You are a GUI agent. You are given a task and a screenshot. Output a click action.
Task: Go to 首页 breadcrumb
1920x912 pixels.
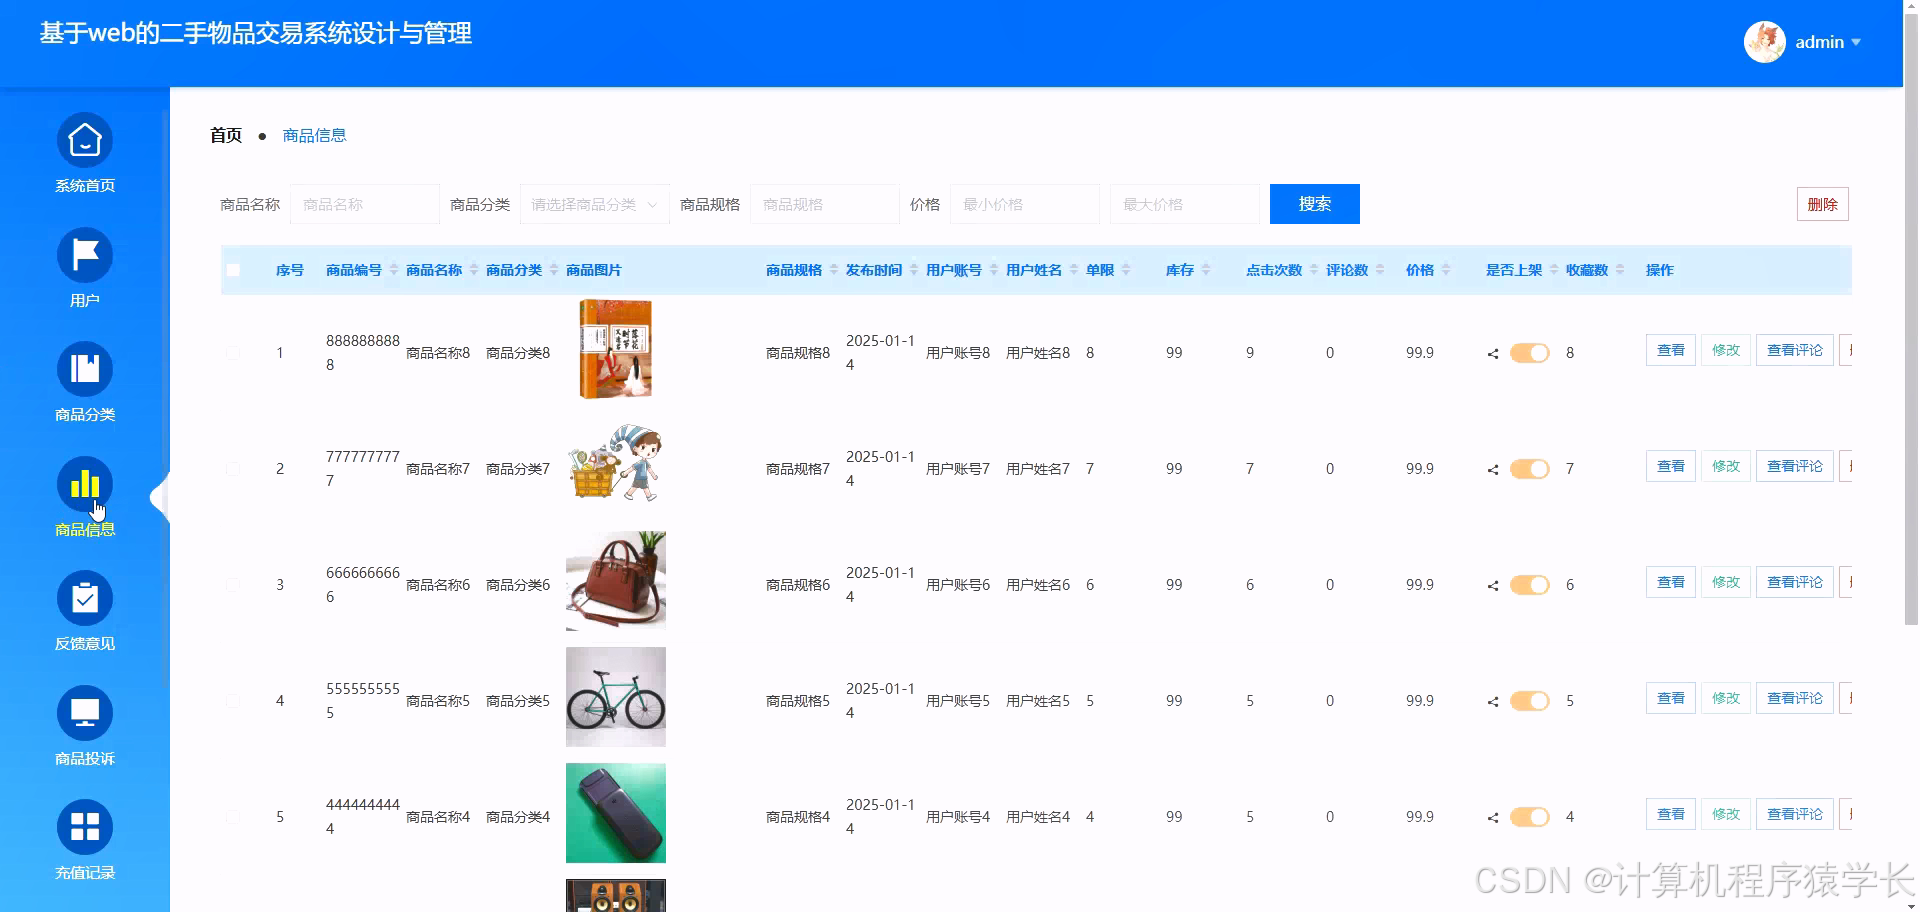click(x=226, y=135)
